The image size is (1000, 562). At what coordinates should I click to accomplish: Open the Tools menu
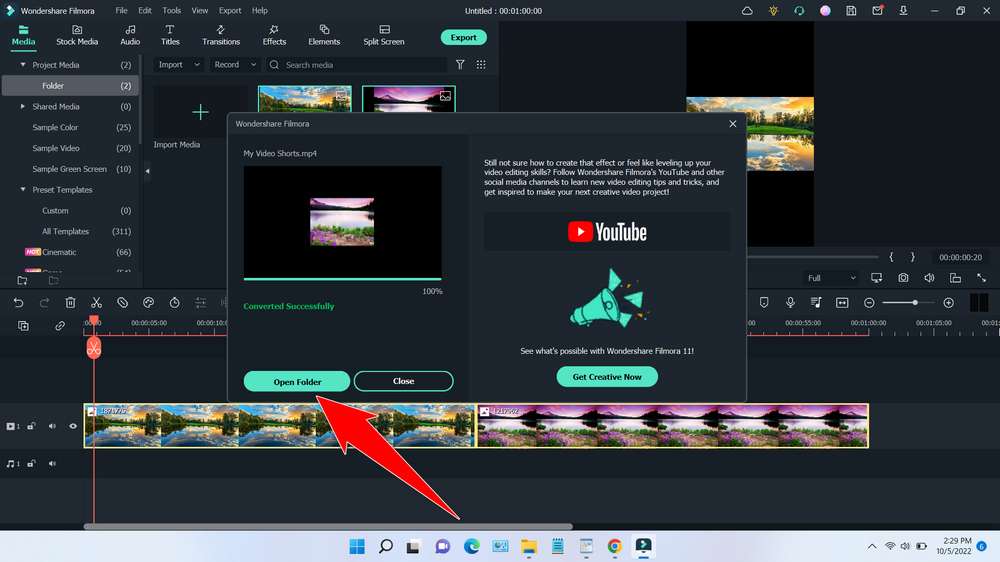point(172,11)
